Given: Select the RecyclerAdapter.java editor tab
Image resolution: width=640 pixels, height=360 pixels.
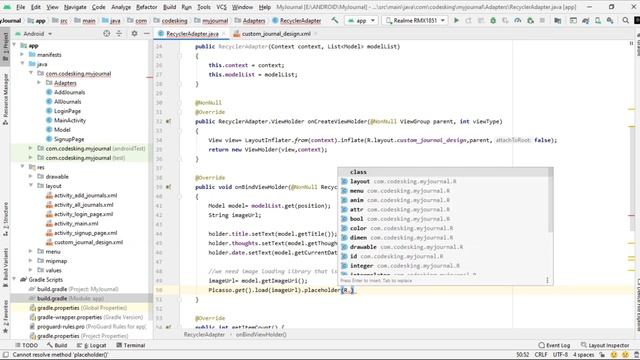Looking at the screenshot, I should [x=192, y=34].
